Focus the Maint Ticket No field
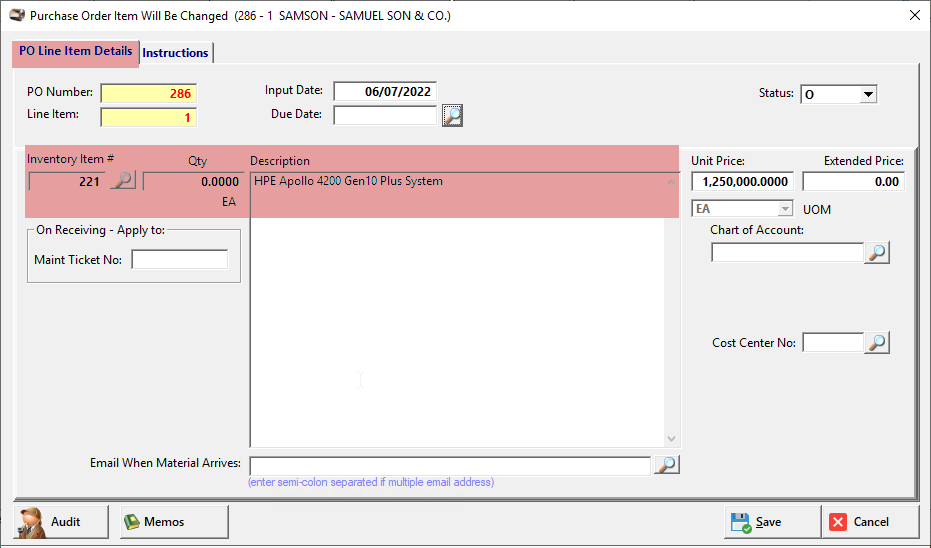The image size is (931, 548). tap(180, 259)
